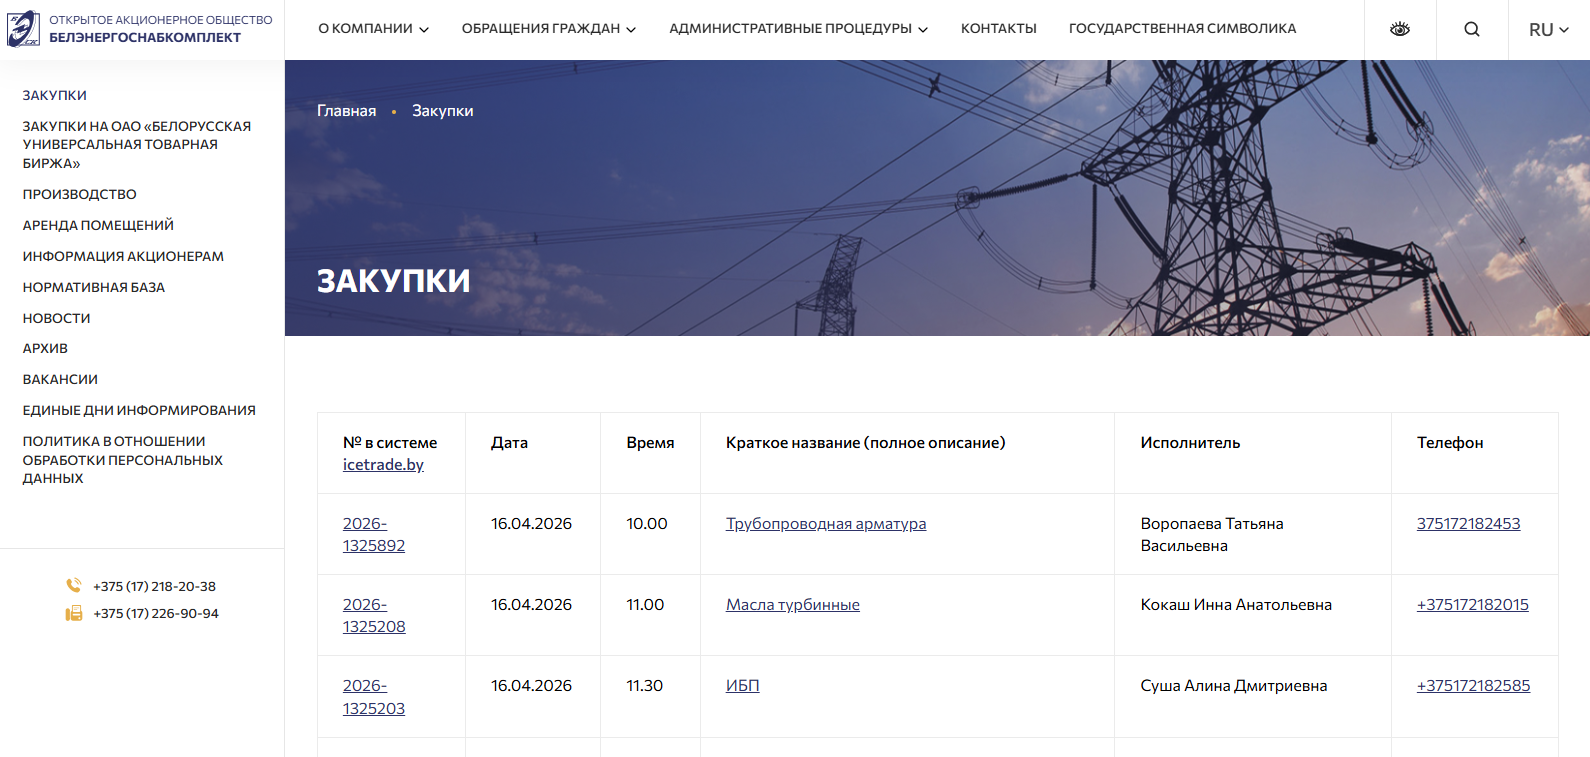Open the КОНТАКТЫ menu item
Screen dimensions: 1590x757
coord(999,29)
